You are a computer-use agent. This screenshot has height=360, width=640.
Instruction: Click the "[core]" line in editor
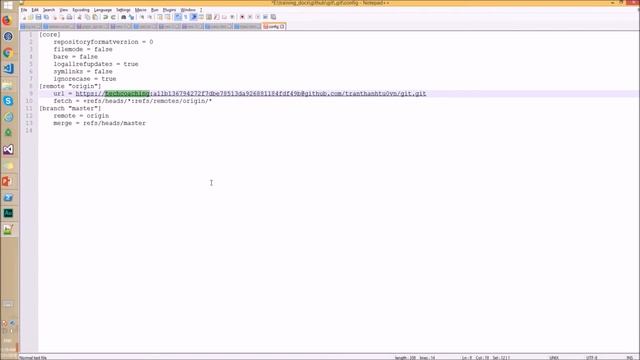(50, 35)
